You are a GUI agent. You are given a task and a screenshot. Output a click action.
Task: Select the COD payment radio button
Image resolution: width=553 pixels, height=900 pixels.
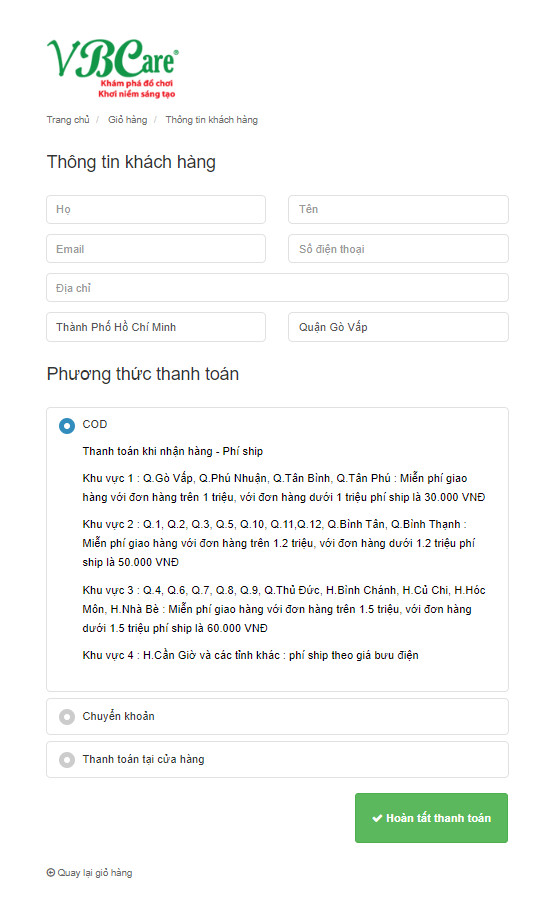(x=67, y=426)
